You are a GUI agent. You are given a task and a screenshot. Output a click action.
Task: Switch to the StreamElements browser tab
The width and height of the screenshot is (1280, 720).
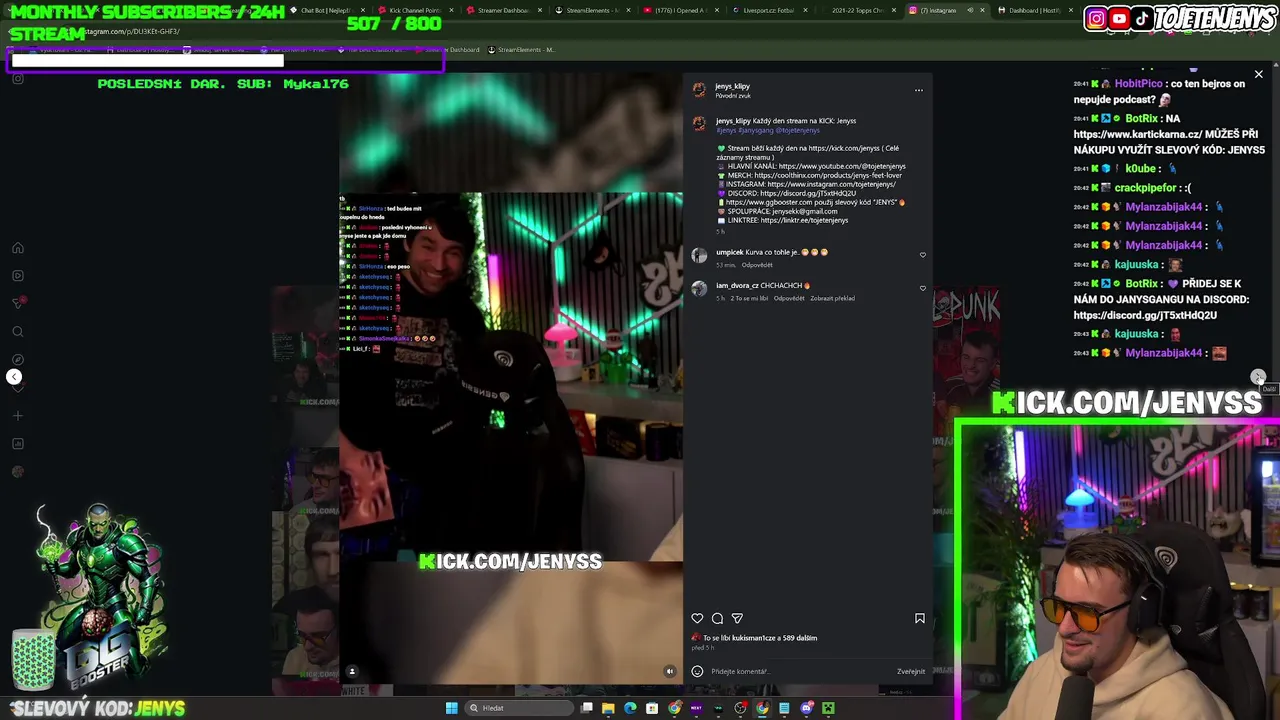tap(592, 10)
